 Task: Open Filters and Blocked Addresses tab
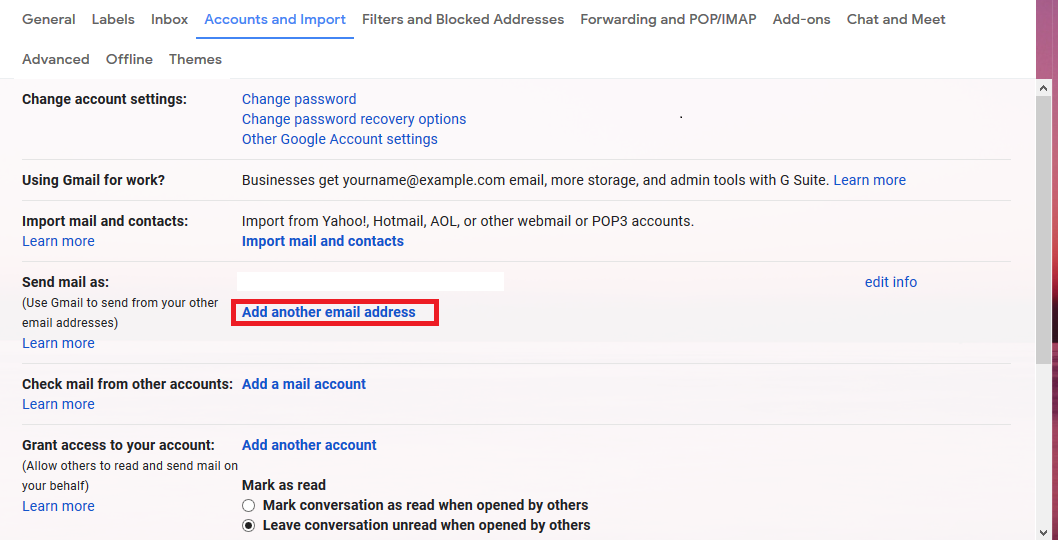[463, 19]
